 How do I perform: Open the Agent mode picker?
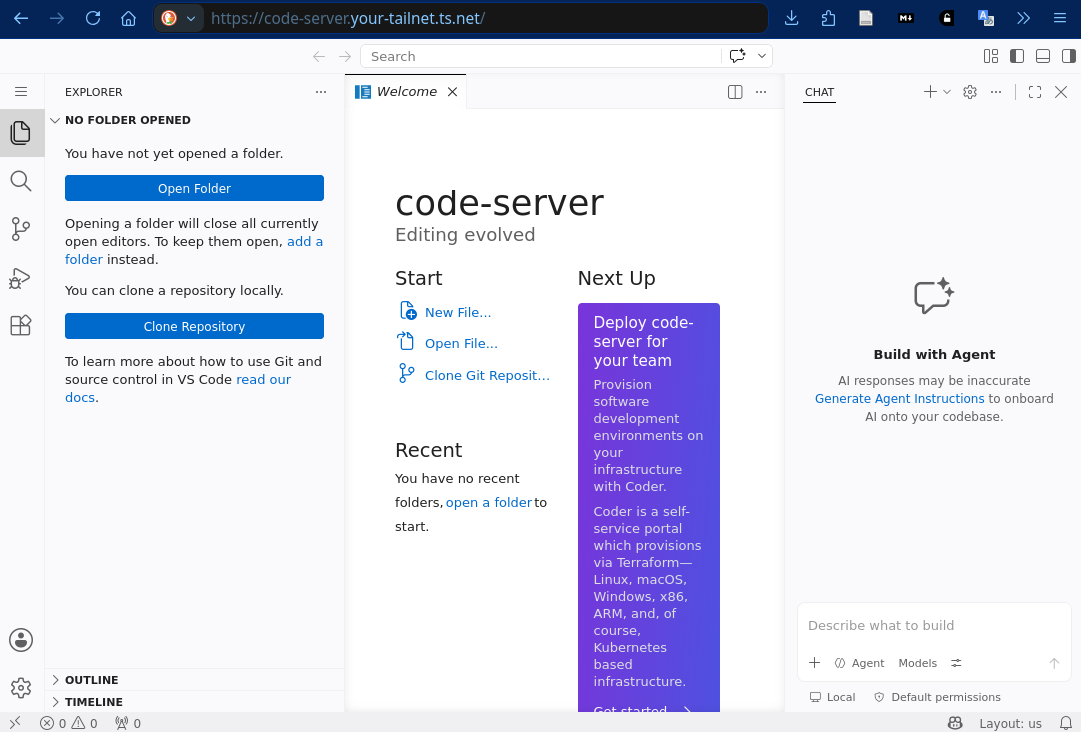click(859, 663)
